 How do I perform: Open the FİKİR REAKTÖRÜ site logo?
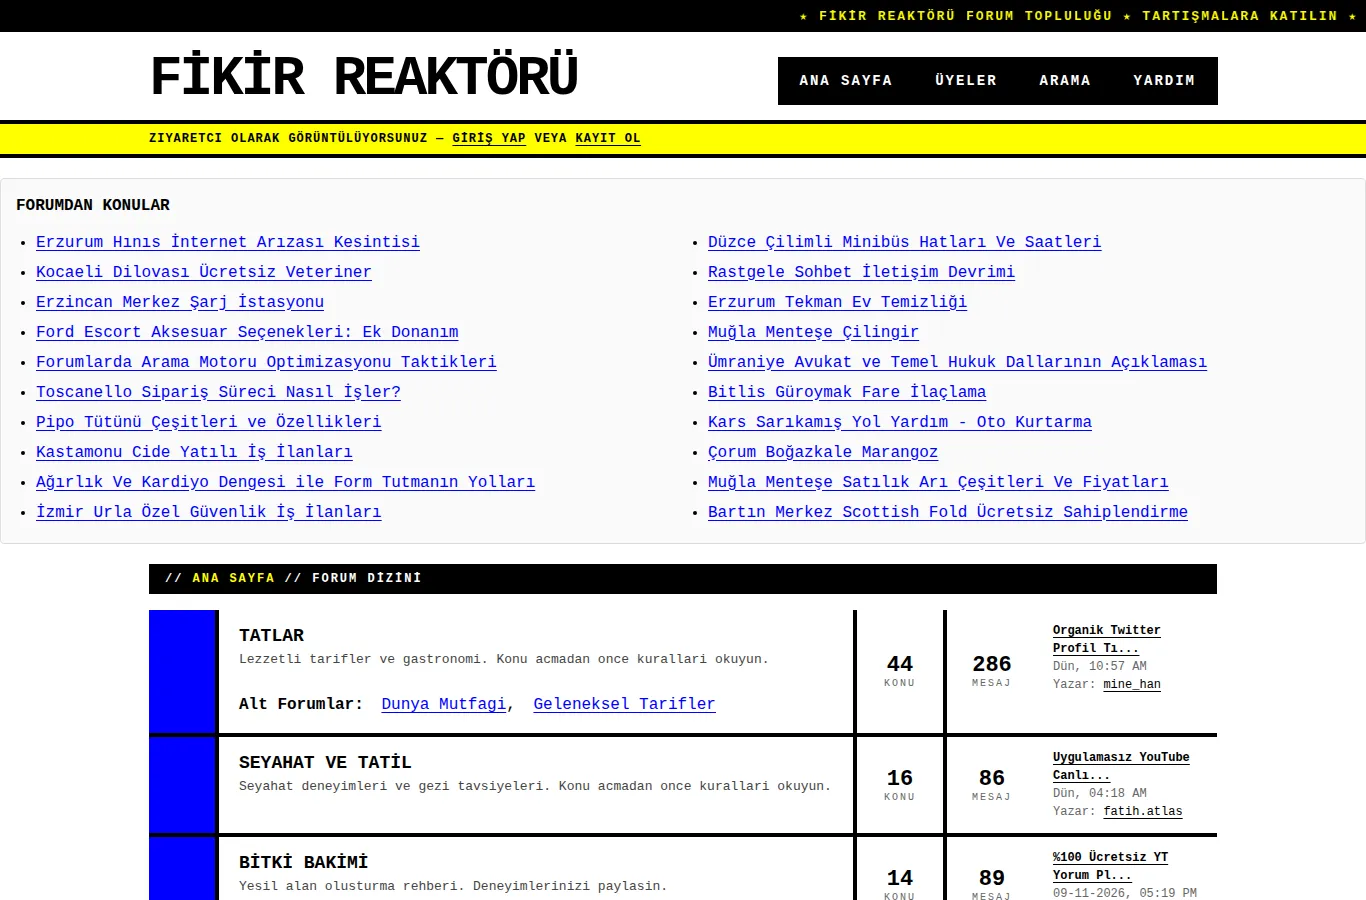pyautogui.click(x=364, y=76)
